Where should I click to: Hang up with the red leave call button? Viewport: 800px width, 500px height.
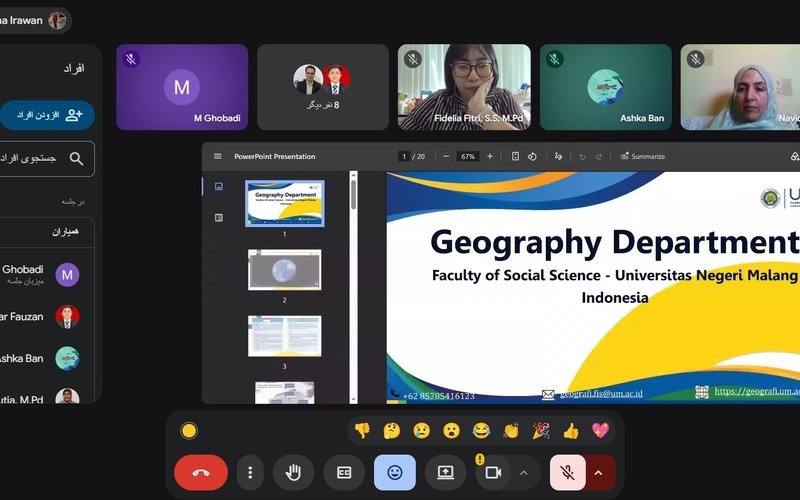point(201,472)
